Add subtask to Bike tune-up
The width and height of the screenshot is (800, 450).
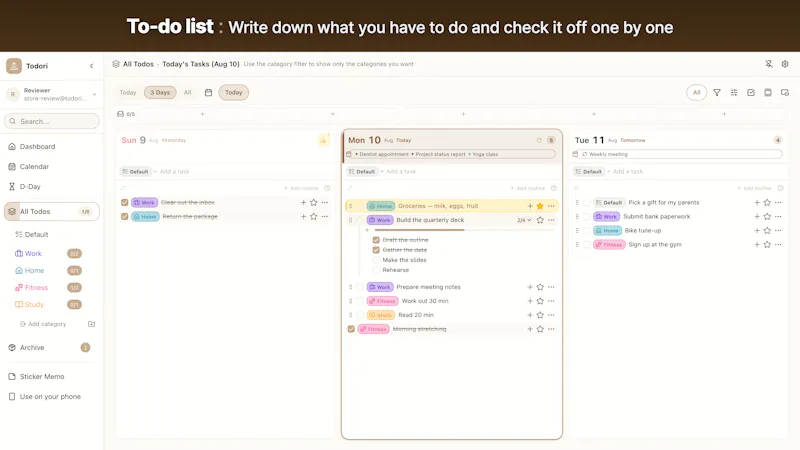point(757,231)
